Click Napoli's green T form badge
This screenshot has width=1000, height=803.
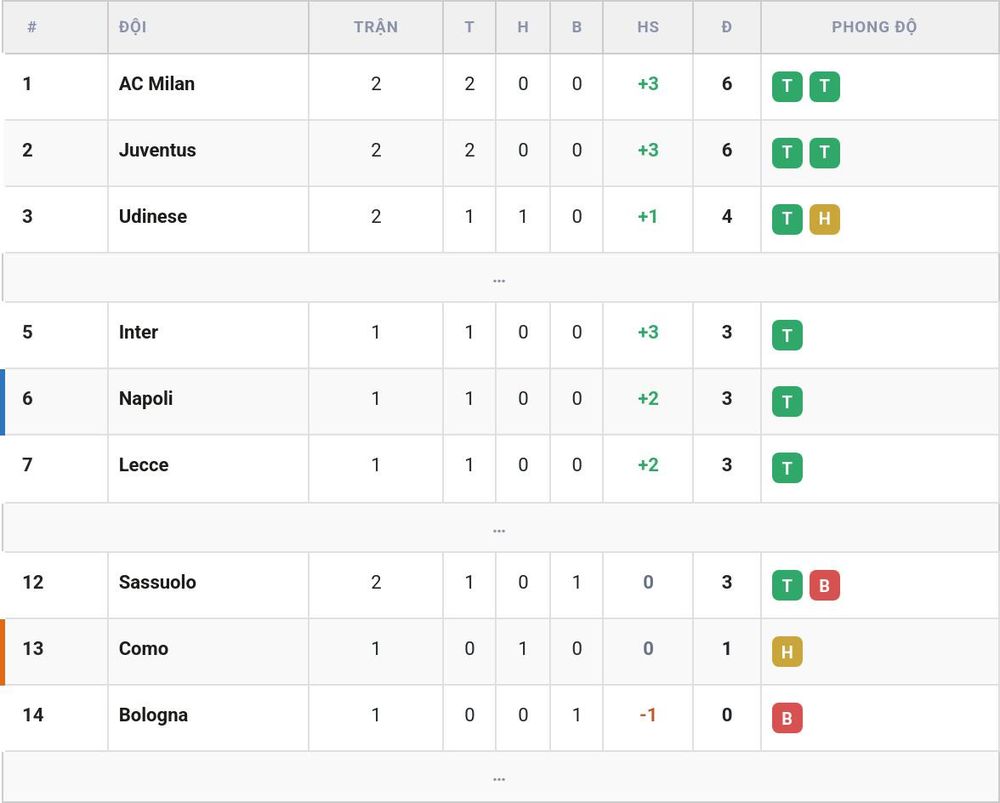click(787, 401)
